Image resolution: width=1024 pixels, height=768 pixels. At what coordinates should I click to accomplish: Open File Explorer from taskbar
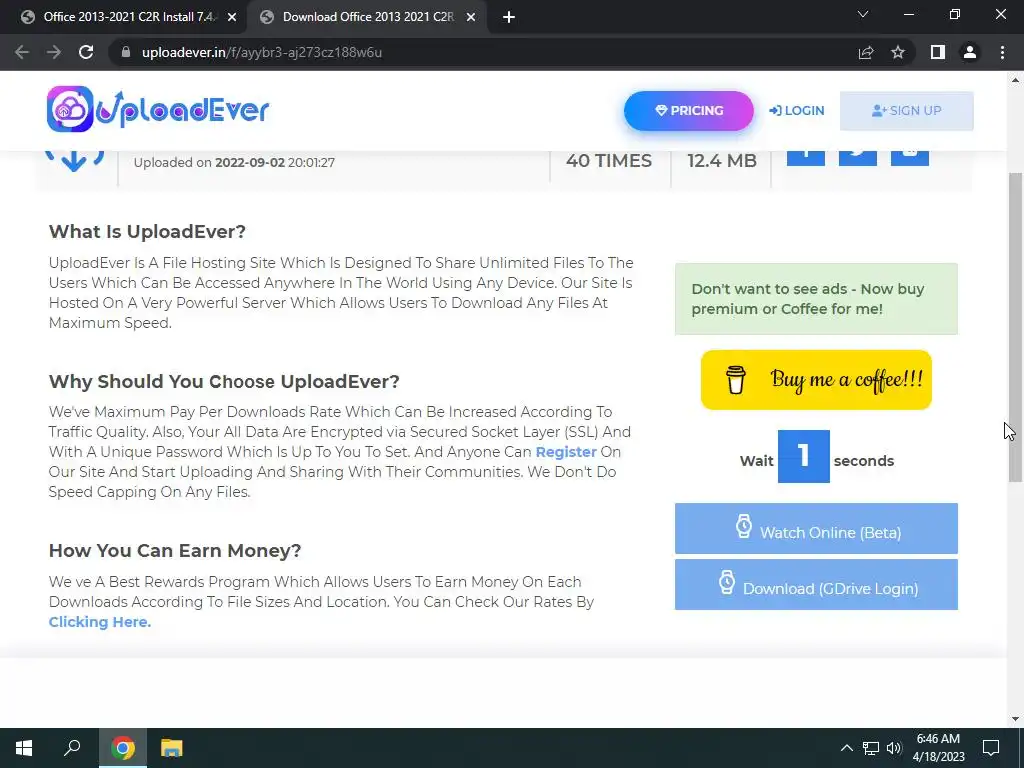172,748
